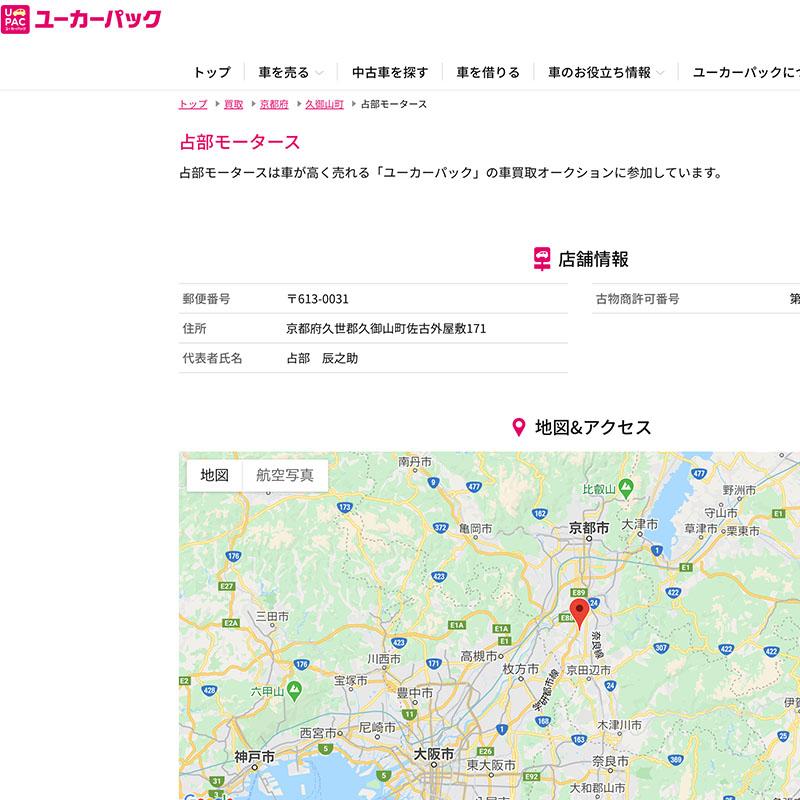Click the 豊中市 label on the map
This screenshot has width=800, height=800.
pos(415,693)
